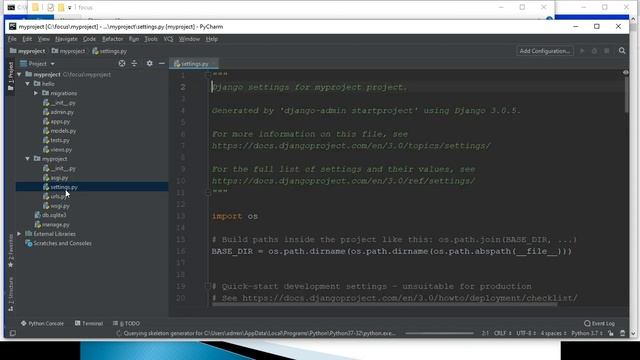Open the Window menu

(x=189, y=39)
